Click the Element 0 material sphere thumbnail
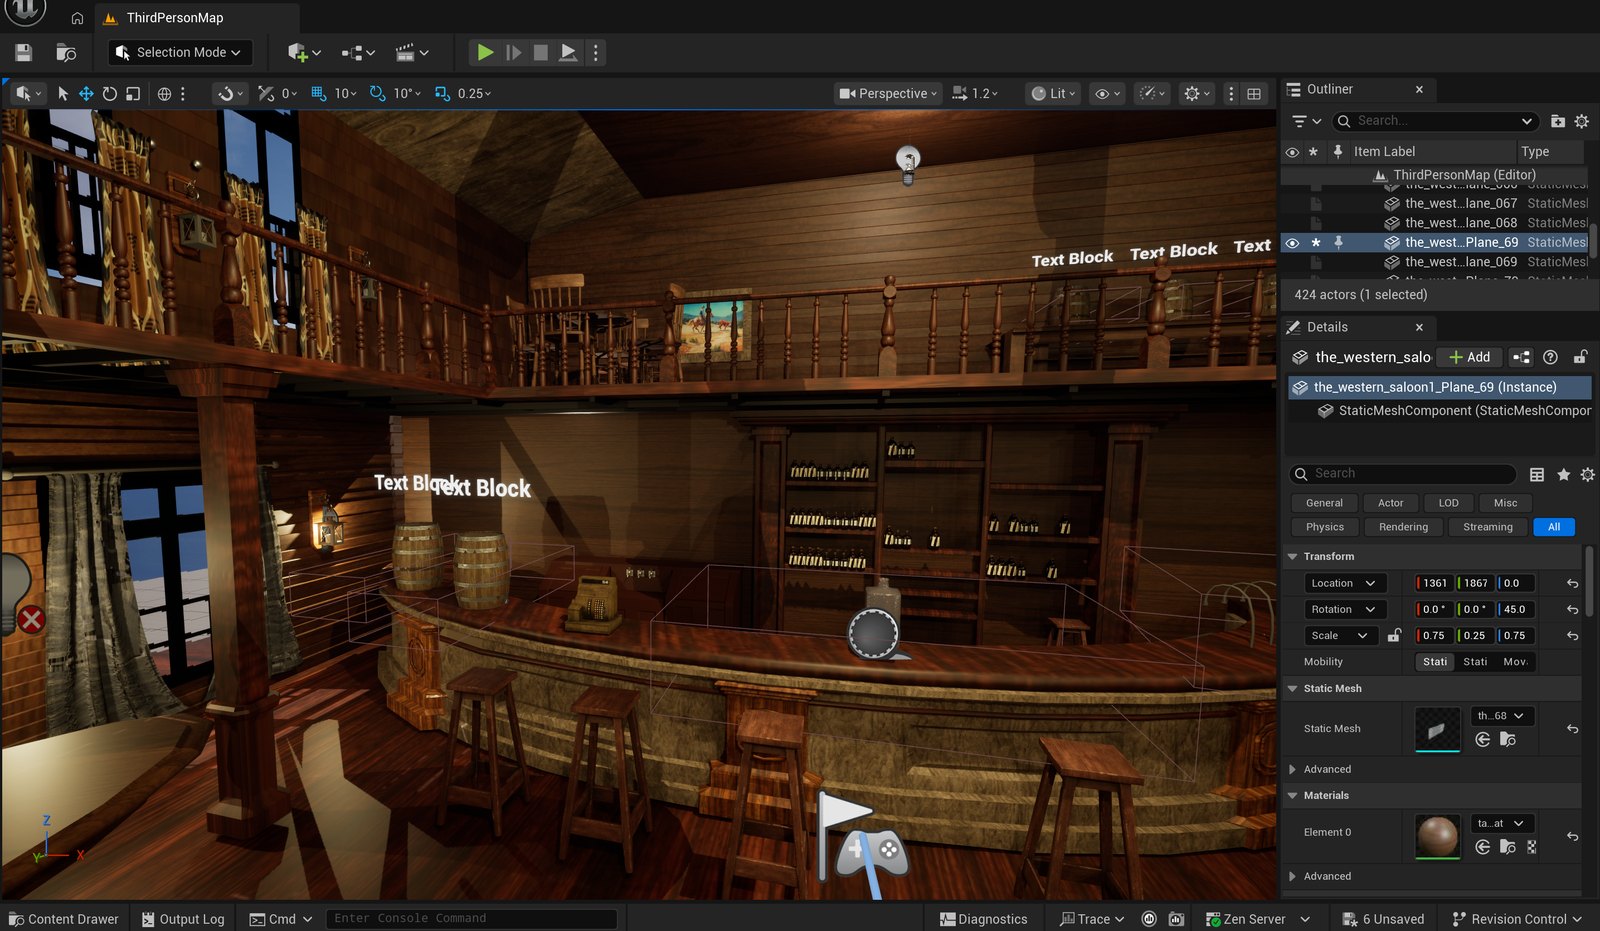The image size is (1600, 931). pyautogui.click(x=1438, y=837)
